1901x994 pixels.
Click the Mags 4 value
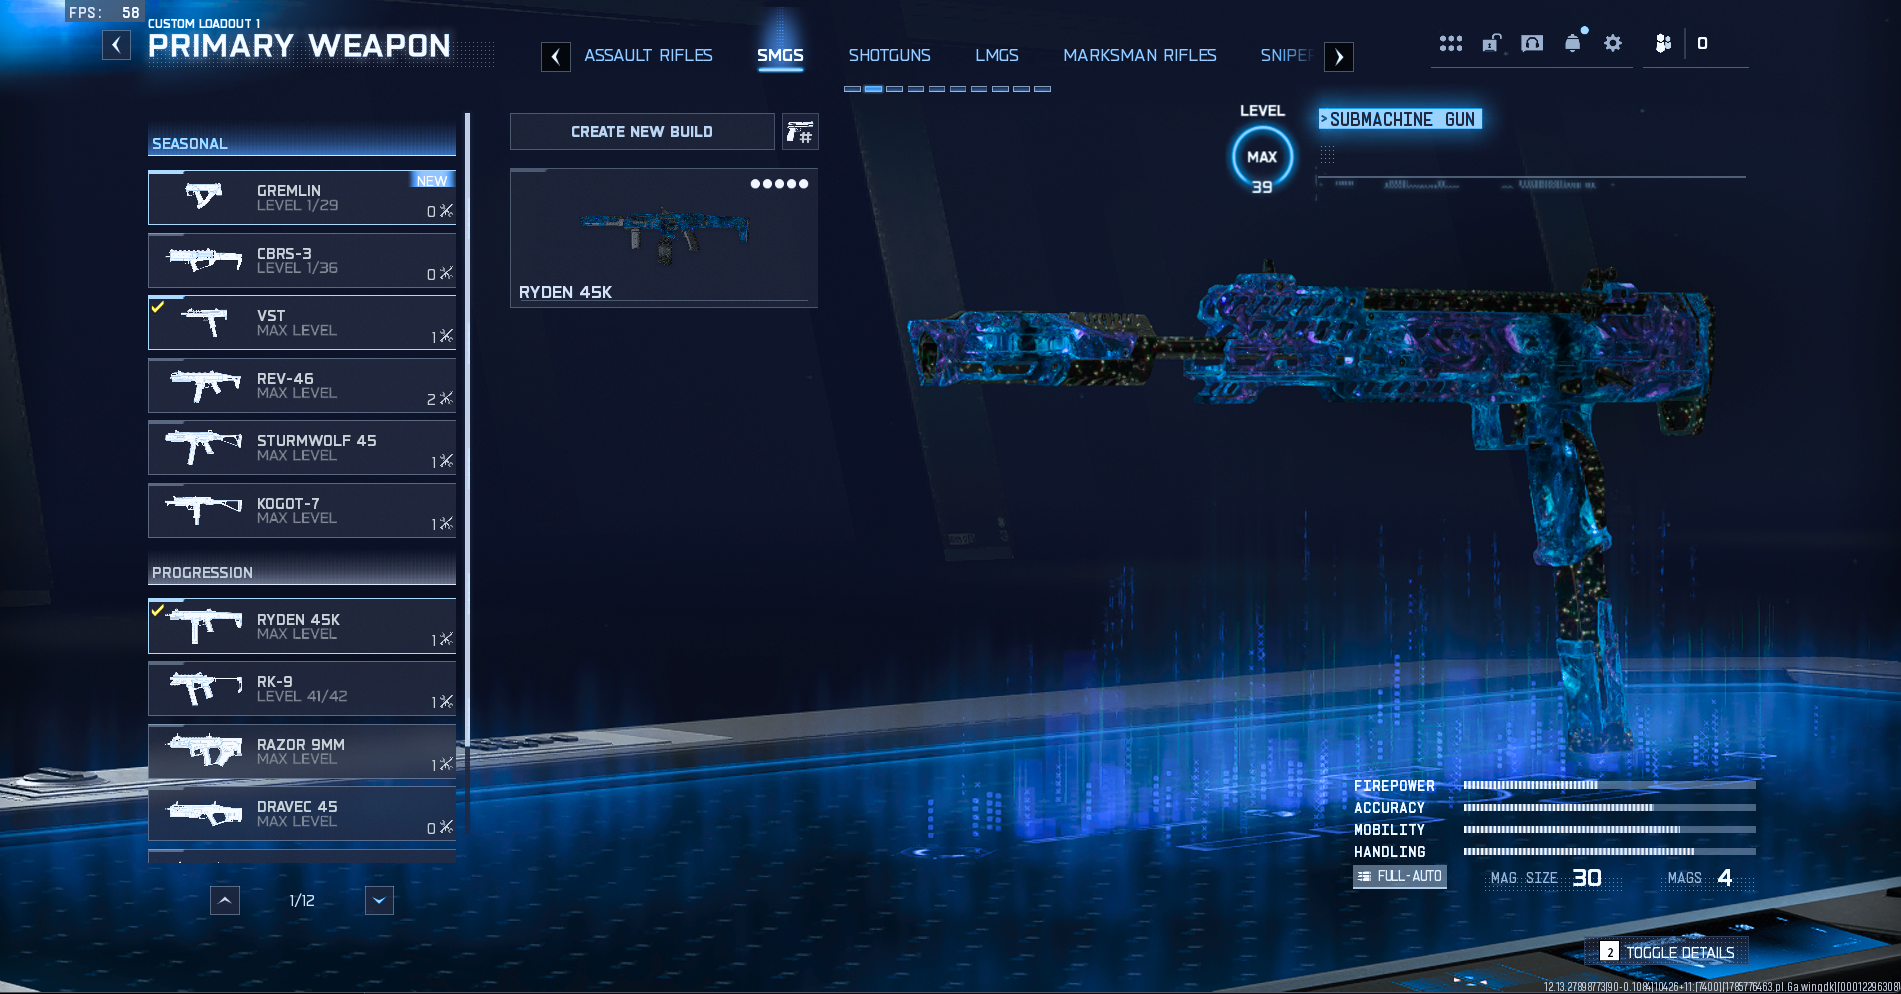[1725, 878]
